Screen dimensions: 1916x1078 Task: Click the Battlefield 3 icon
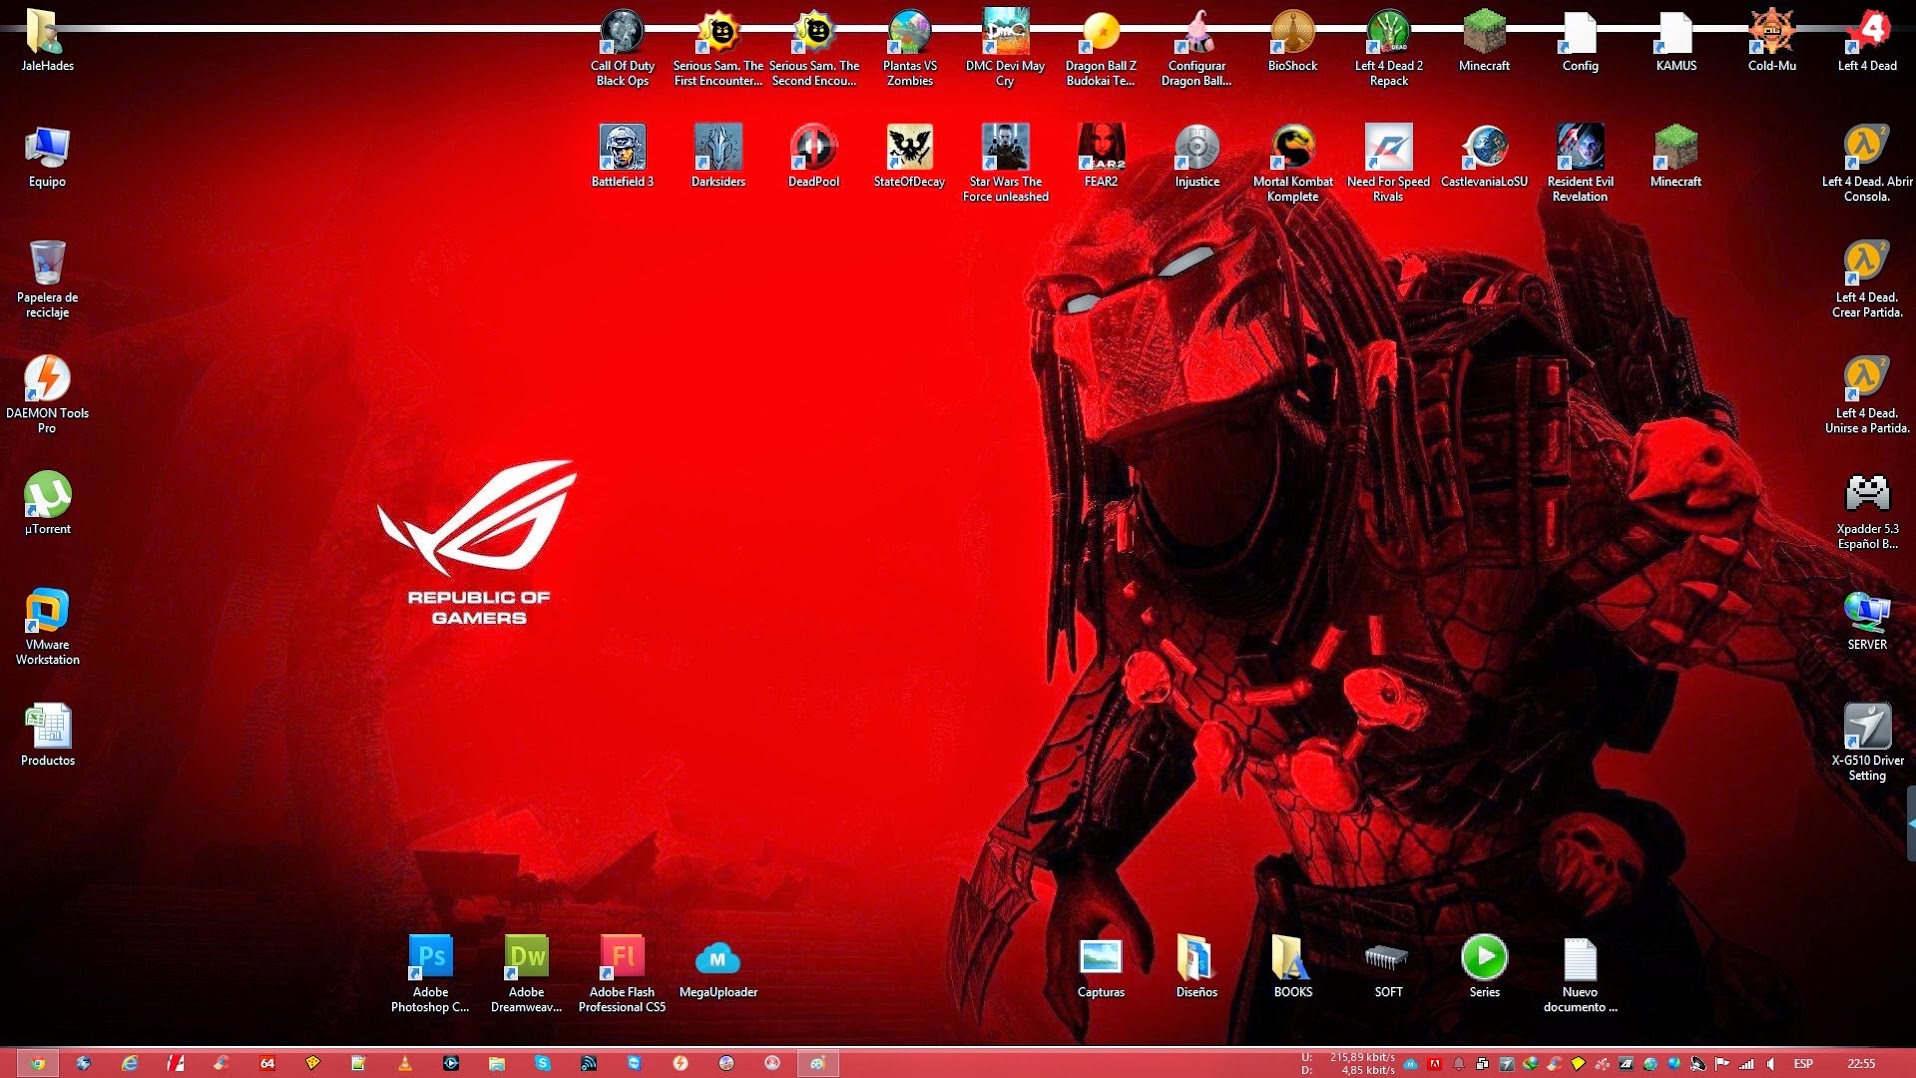[x=622, y=156]
